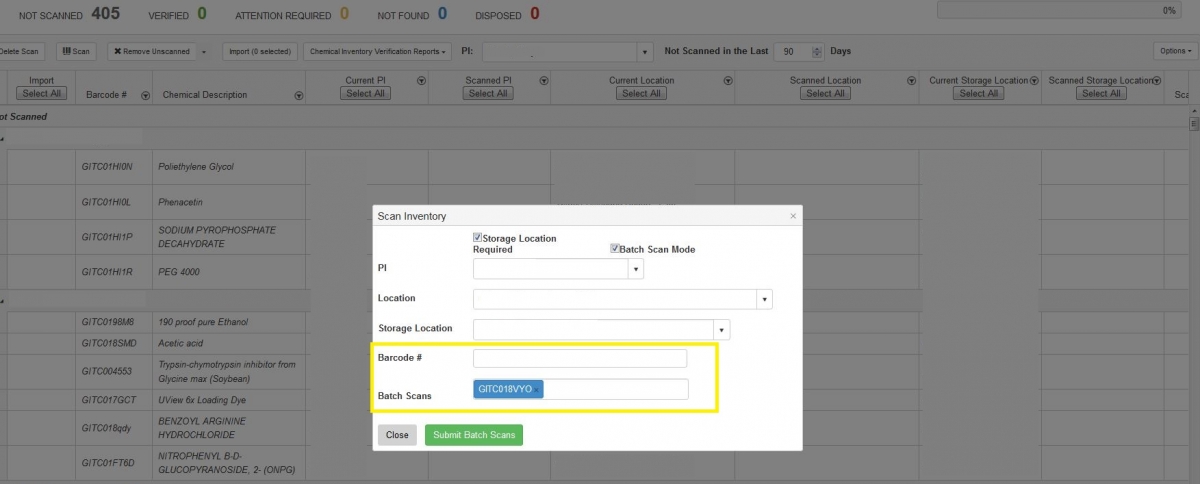Click Select All under Current Location
This screenshot has height=484, width=1200.
coord(641,93)
